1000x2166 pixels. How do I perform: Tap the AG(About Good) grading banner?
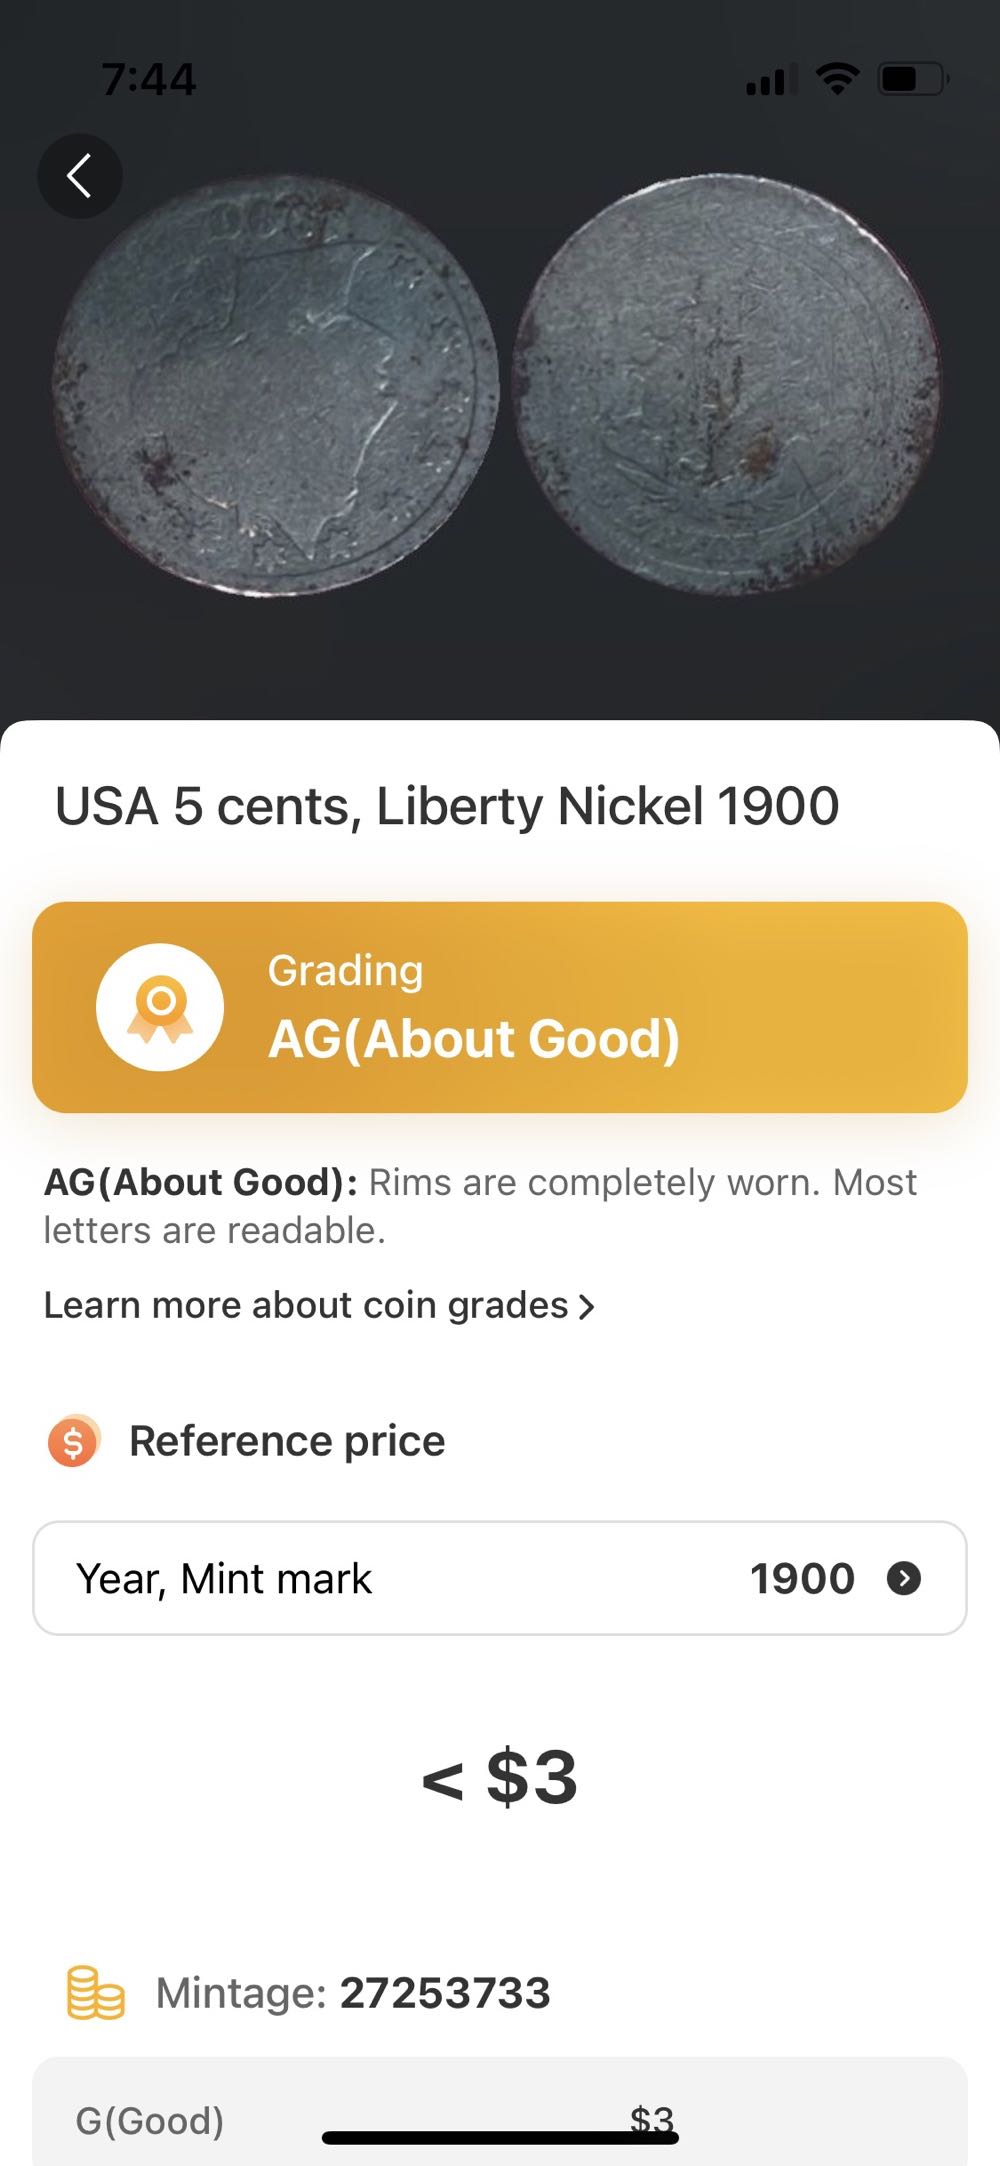499,1007
